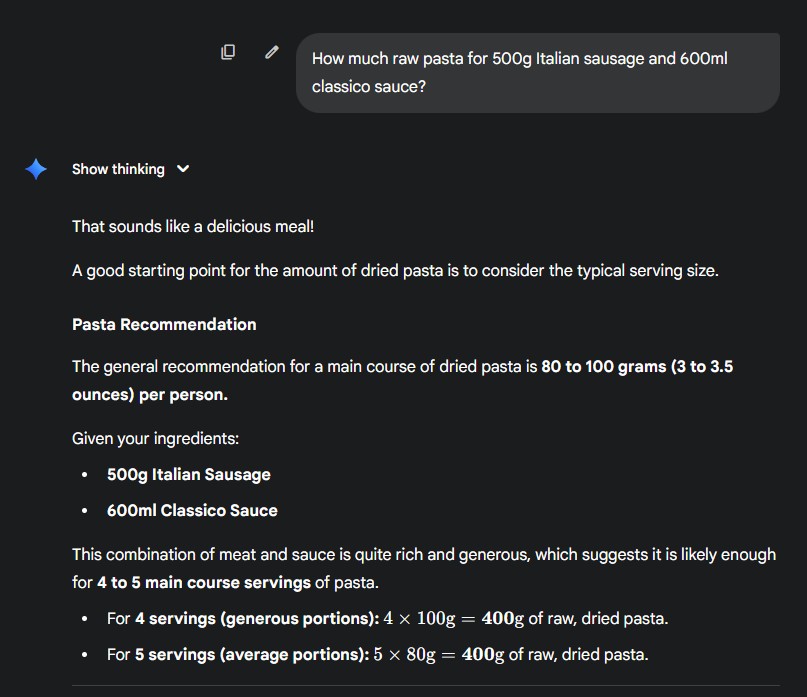Viewport: 807px width, 697px height.
Task: Select the 600ml Classico Sauce bullet
Action: [x=192, y=510]
